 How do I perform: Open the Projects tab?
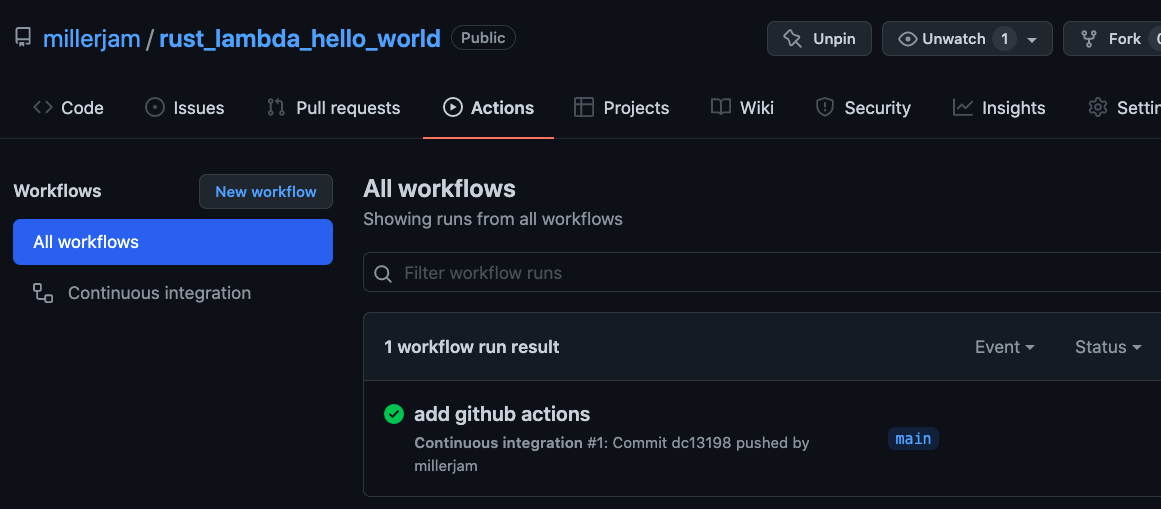click(621, 107)
